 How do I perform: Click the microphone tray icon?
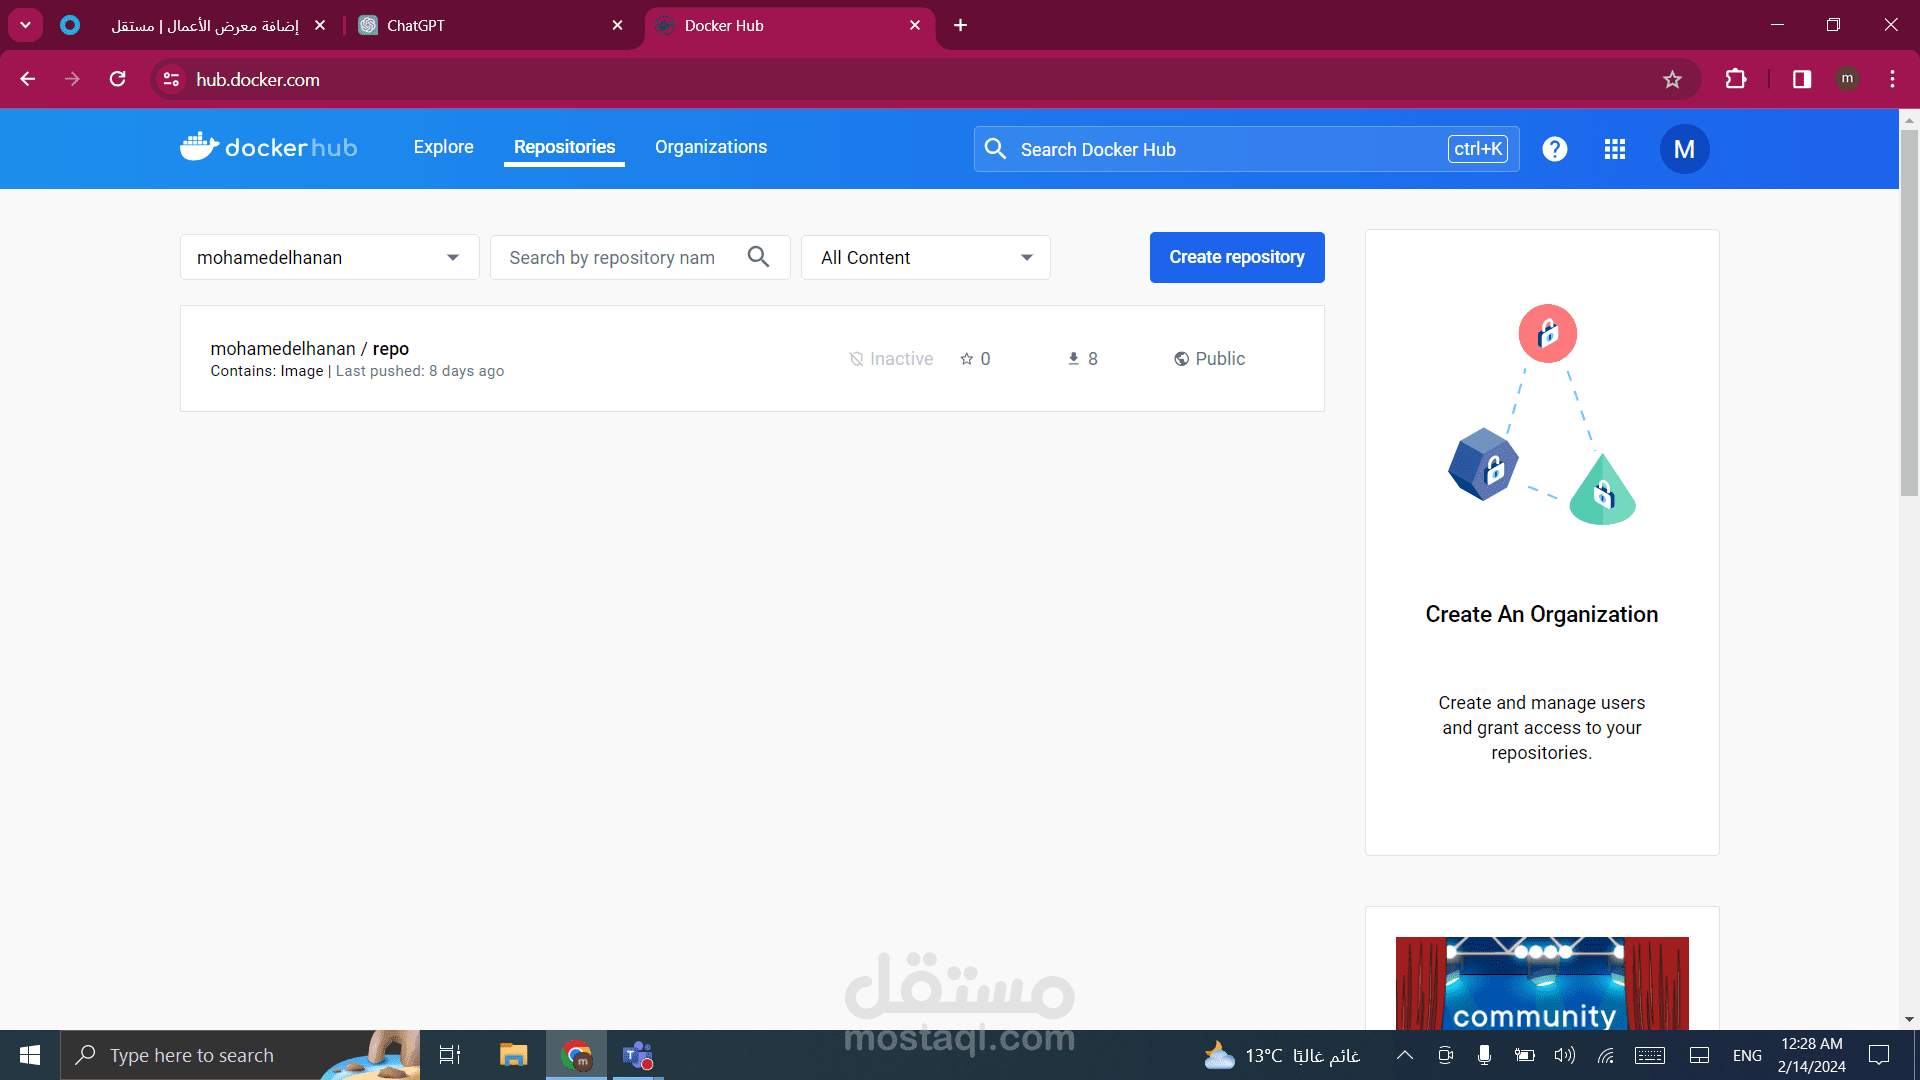click(1485, 1055)
